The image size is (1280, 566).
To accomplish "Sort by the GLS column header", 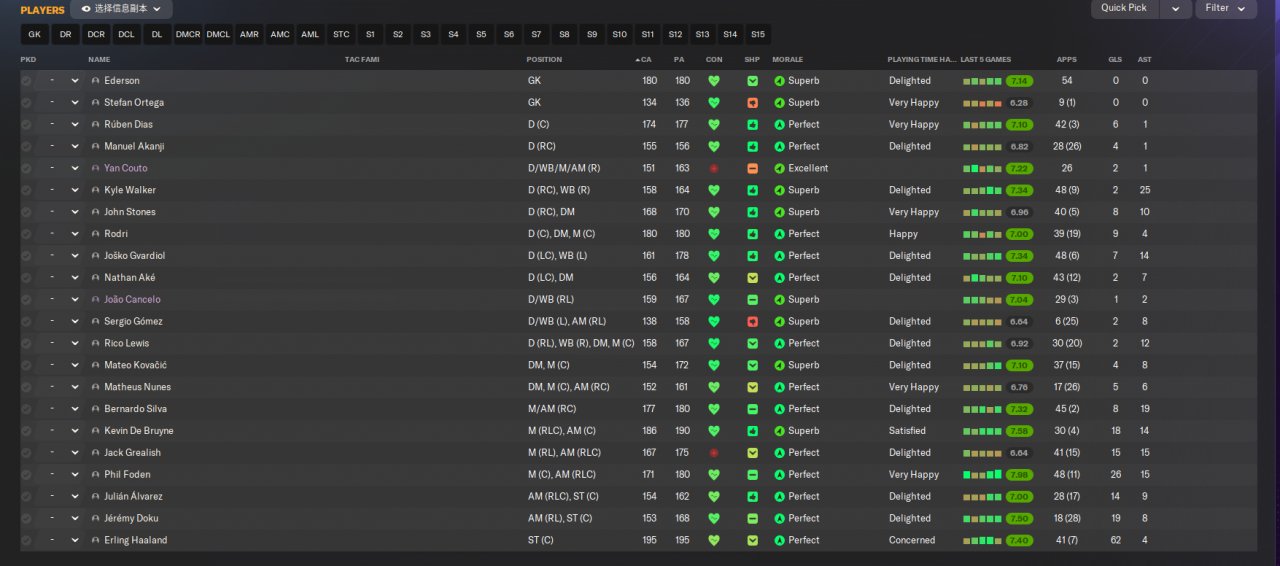I will click(1115, 60).
